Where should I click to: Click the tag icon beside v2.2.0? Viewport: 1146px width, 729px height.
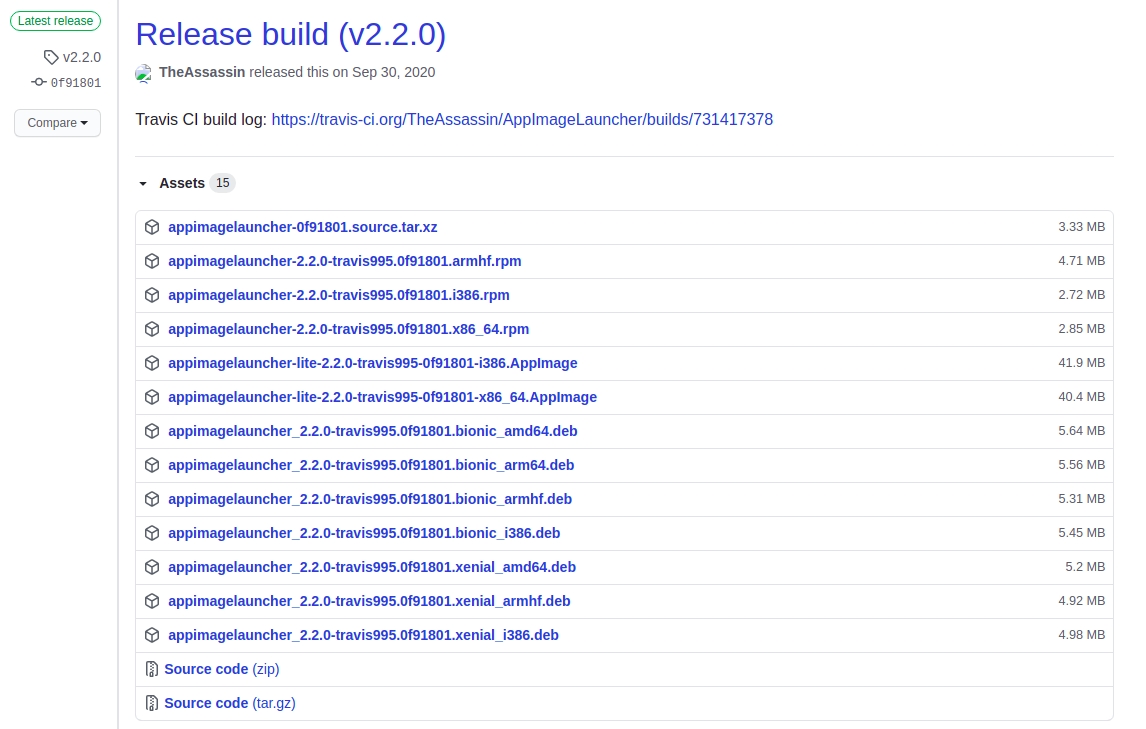click(51, 57)
